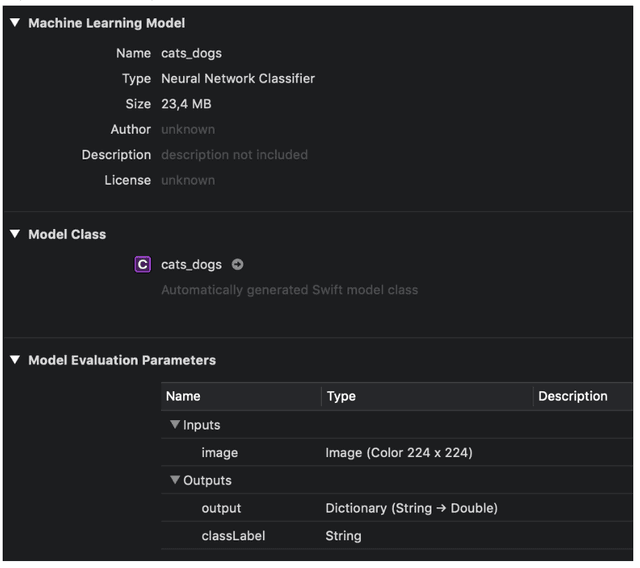Collapse the Inputs group in parameters table
This screenshot has height=568, width=640.
coord(175,425)
